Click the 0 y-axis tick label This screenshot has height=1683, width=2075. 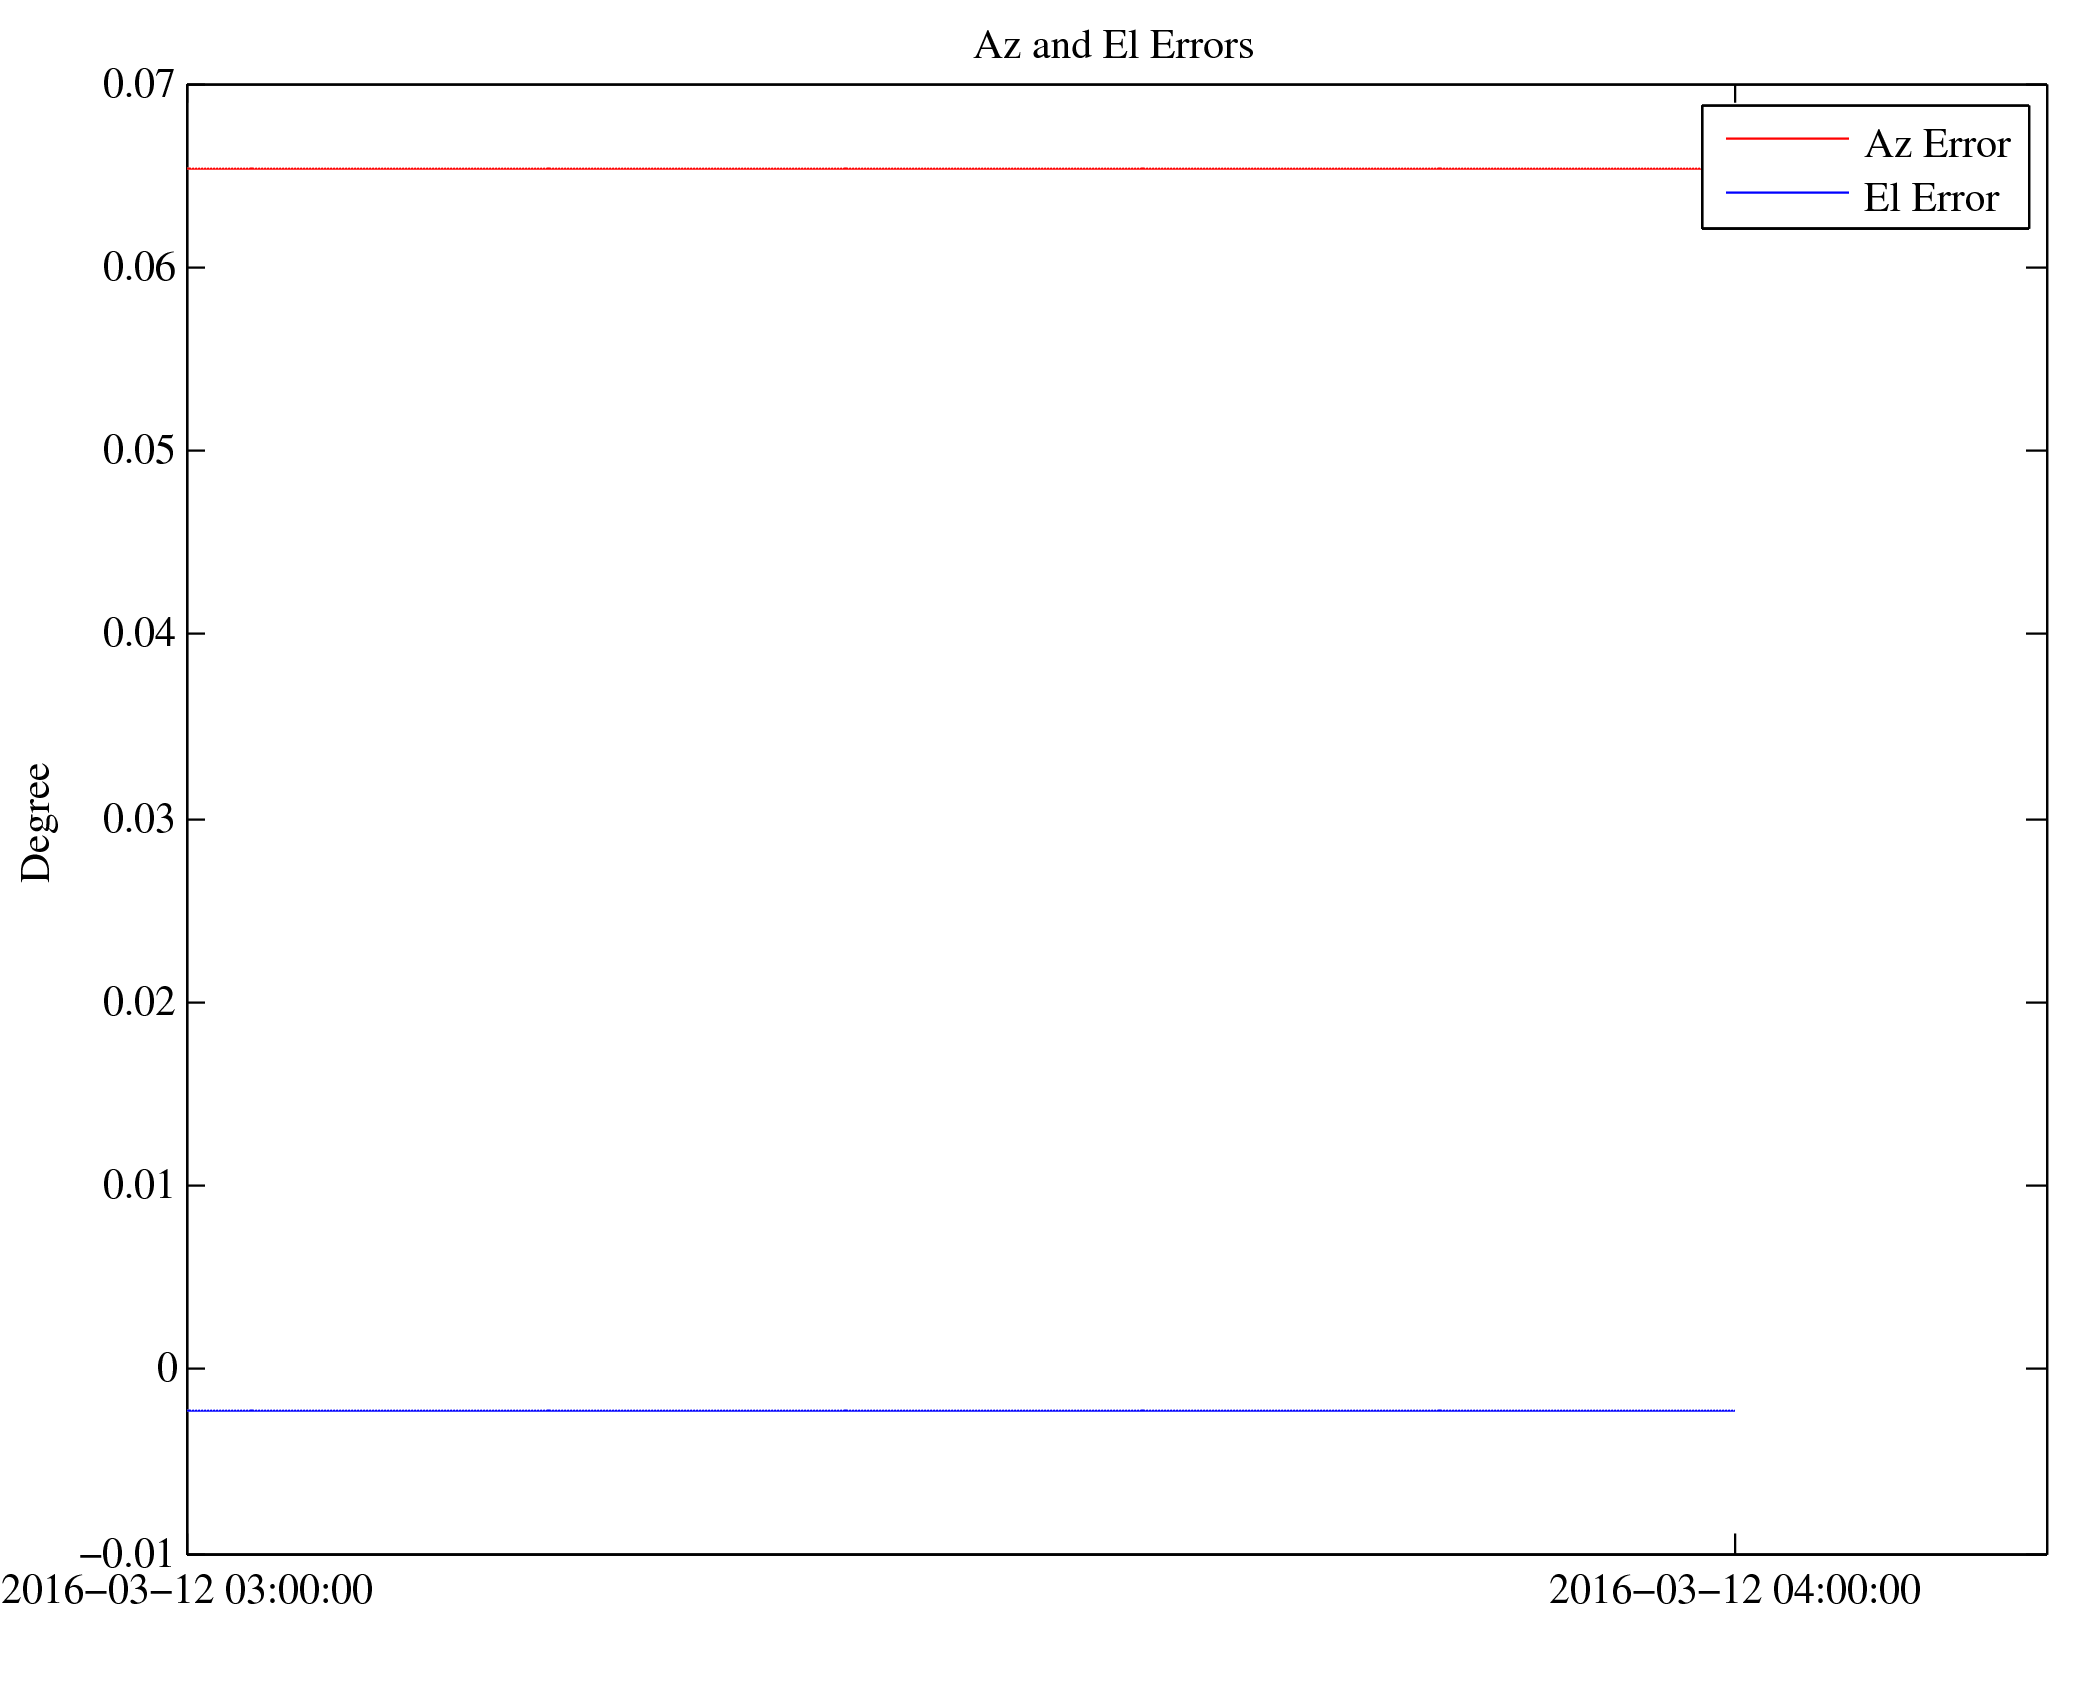(167, 1368)
